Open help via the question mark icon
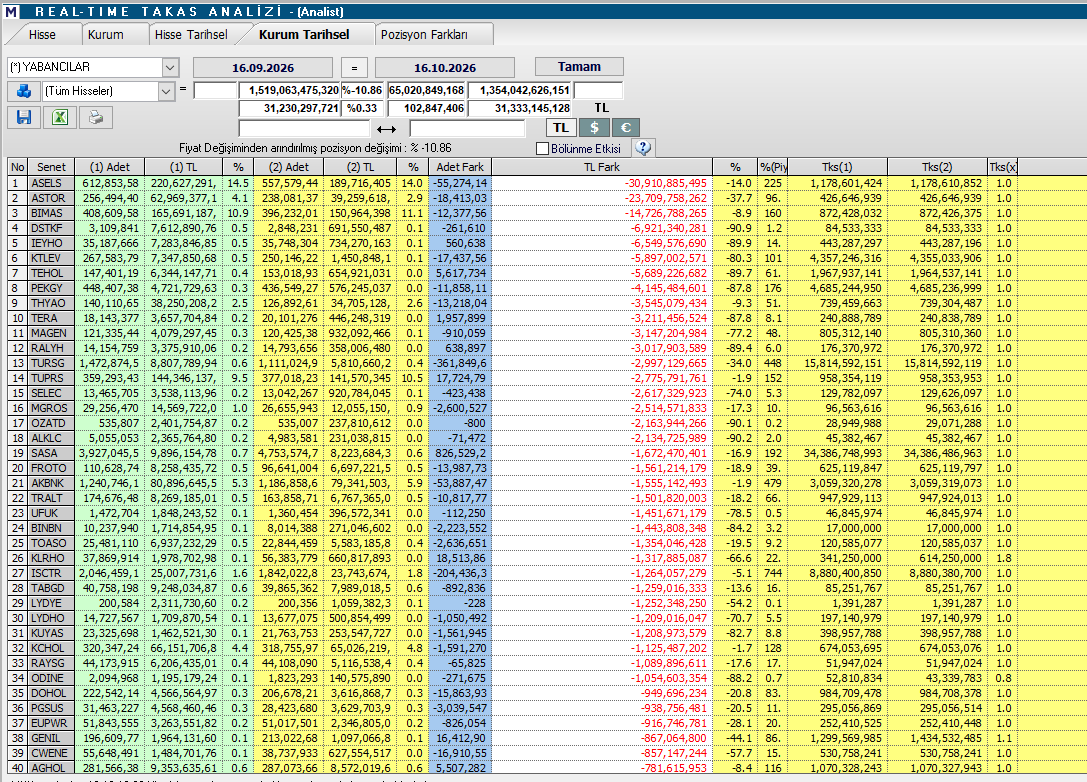The height and width of the screenshot is (782, 1087). click(x=643, y=148)
